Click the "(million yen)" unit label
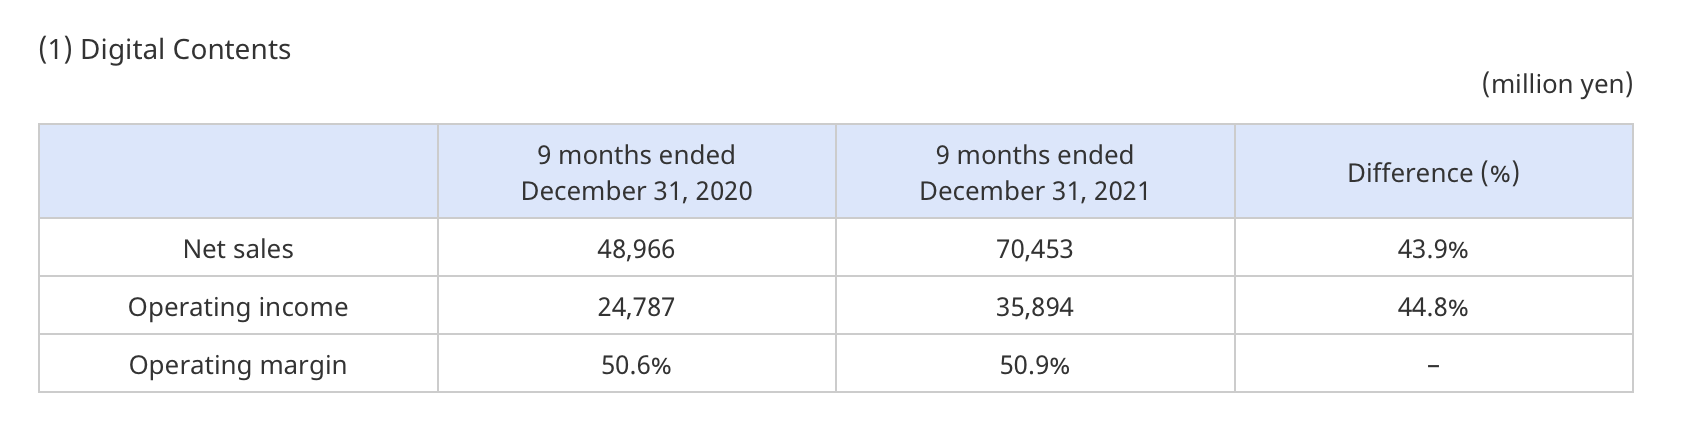The image size is (1690, 444). click(x=1557, y=84)
